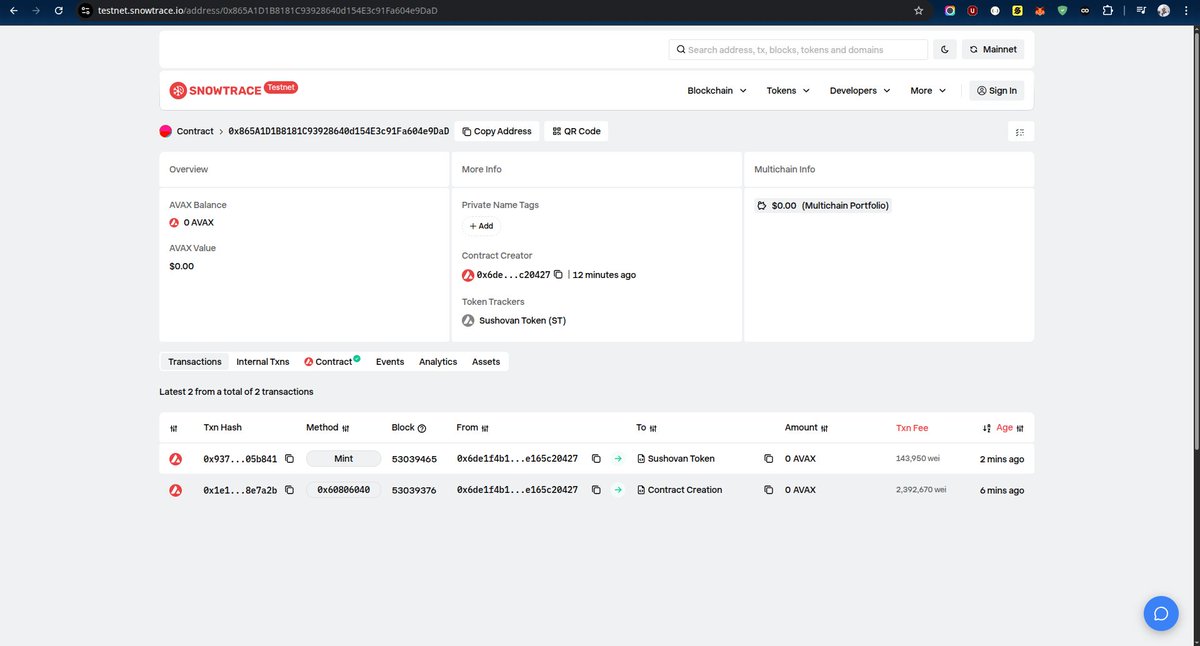
Task: Click the Block column help icon
Action: (x=422, y=428)
